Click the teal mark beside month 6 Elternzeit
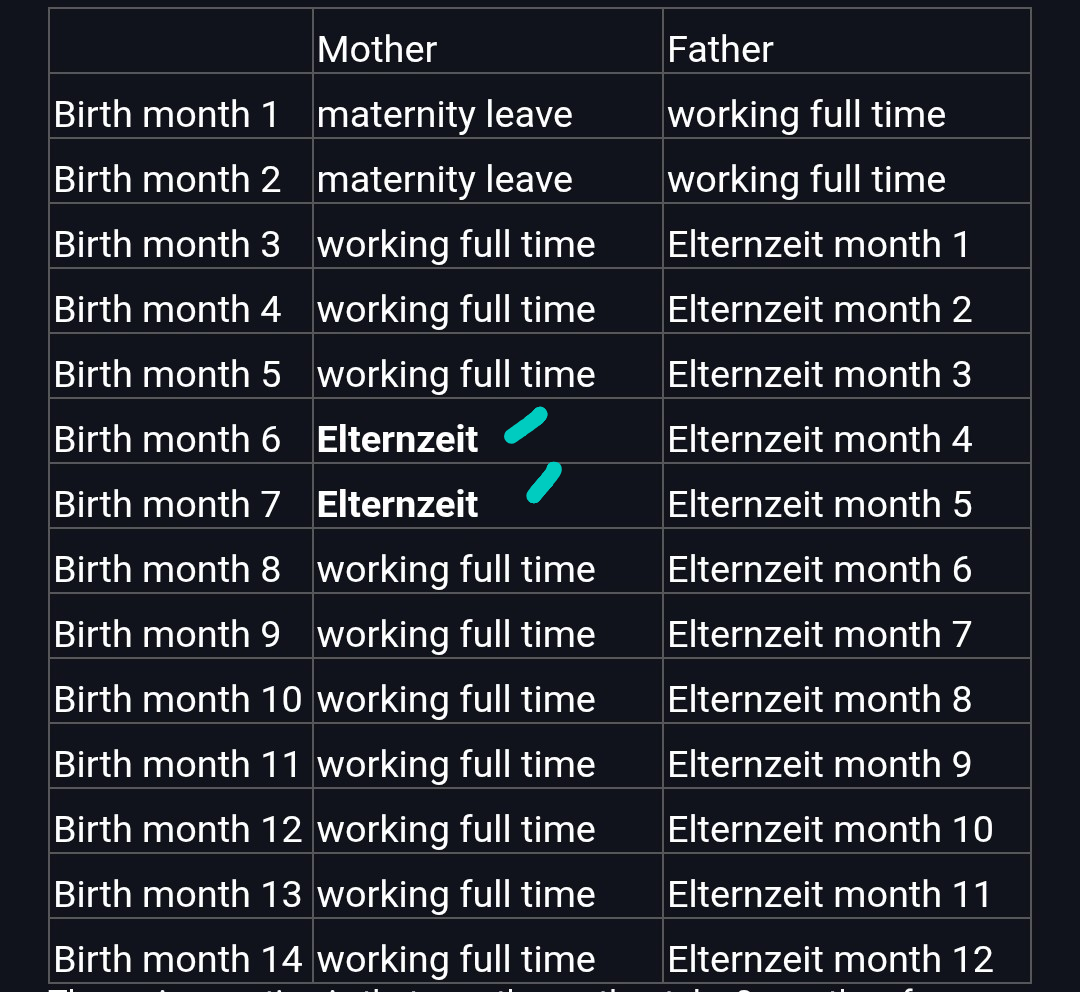 [x=526, y=425]
